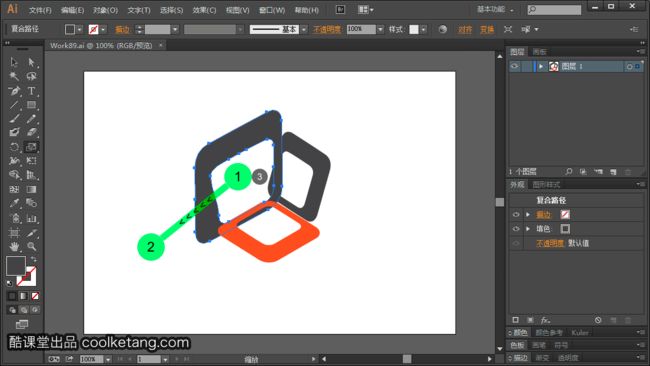Select the Scale tool
Screen dimensions: 650x366
coord(31,147)
